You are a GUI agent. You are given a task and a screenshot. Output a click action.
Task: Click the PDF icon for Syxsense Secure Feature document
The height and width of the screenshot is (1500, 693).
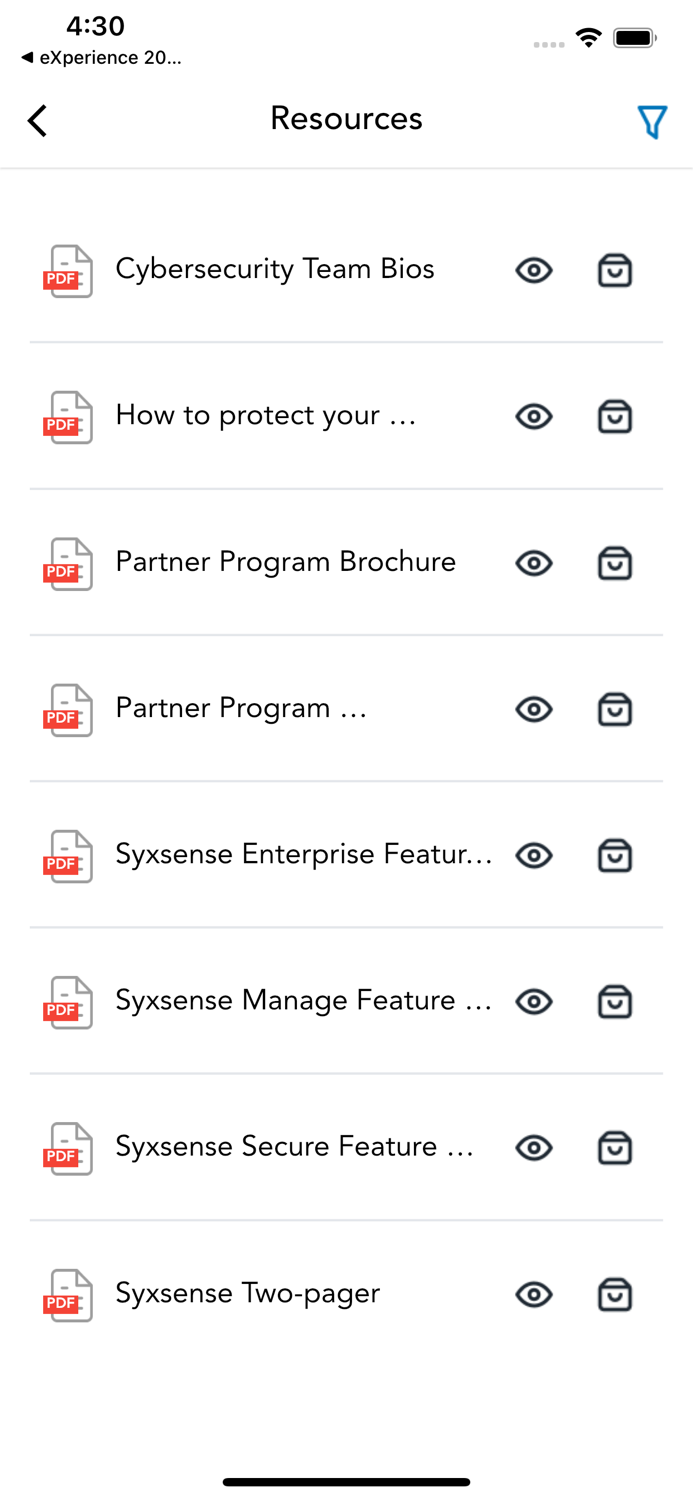pyautogui.click(x=67, y=1148)
